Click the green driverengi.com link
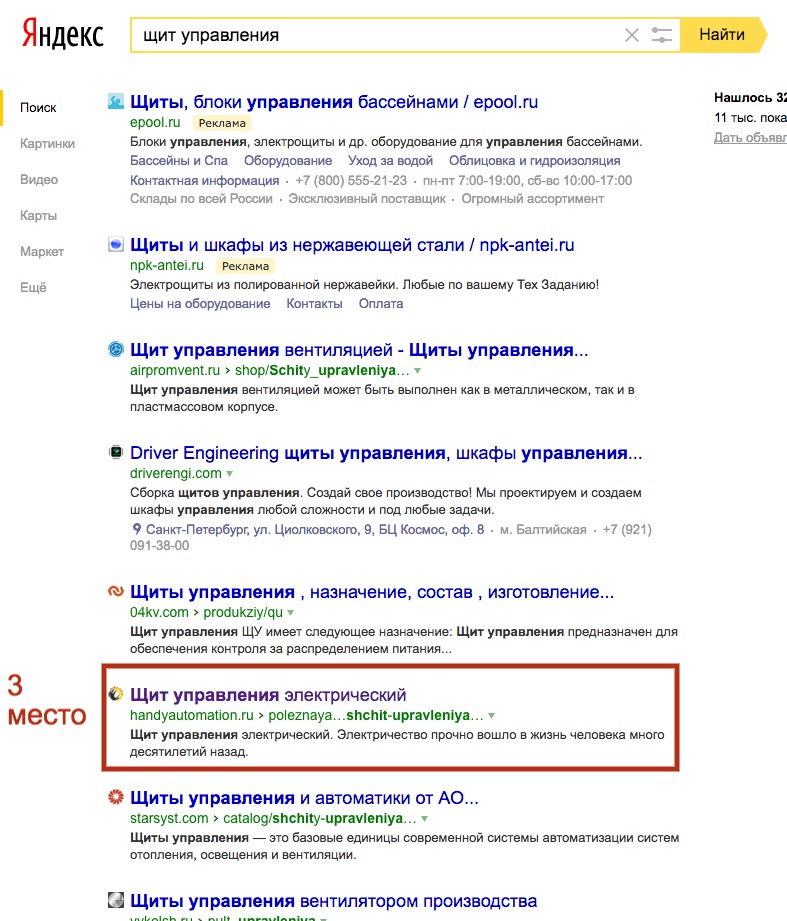Image resolution: width=787 pixels, height=921 pixels. tap(176, 473)
